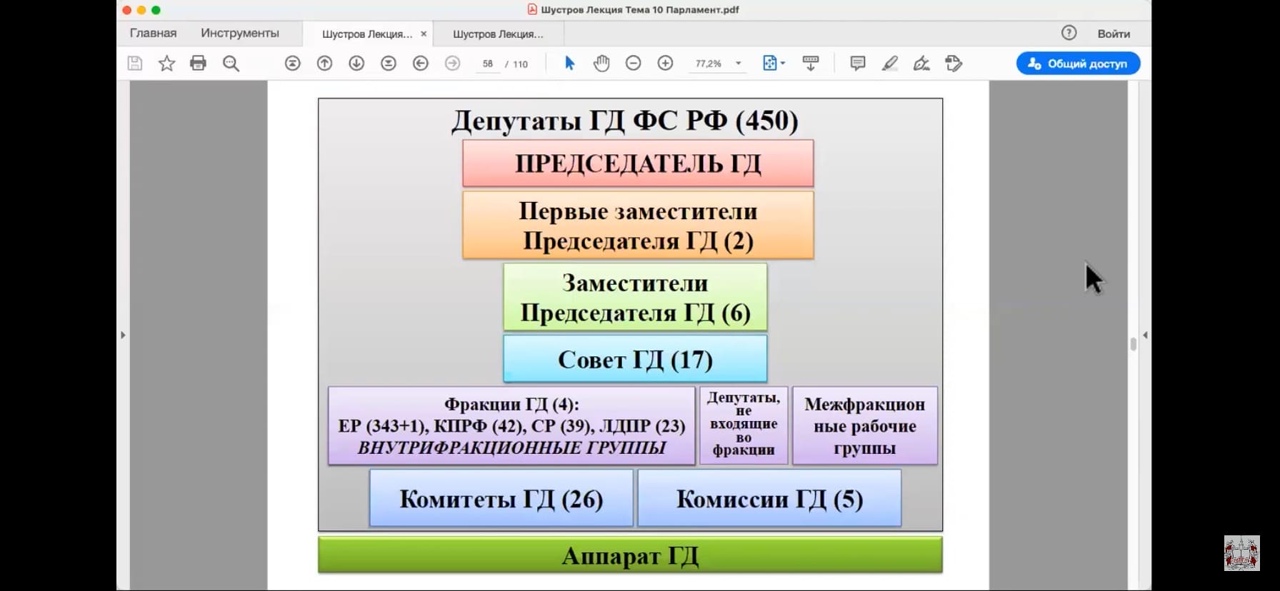The image size is (1280, 591).
Task: Click the page number field 58
Action: tap(488, 64)
